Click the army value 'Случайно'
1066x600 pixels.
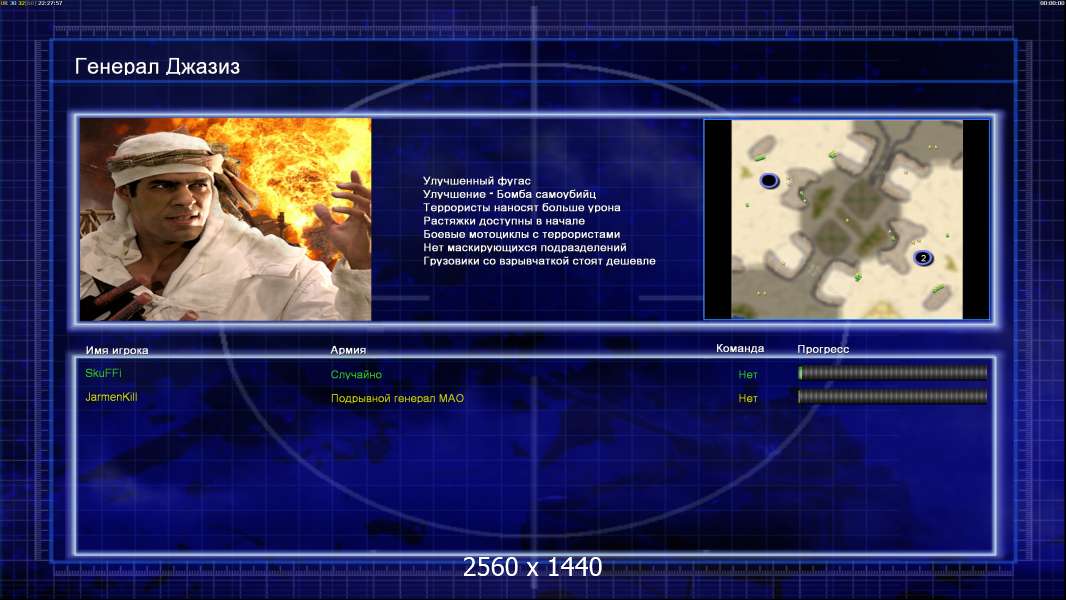(356, 374)
